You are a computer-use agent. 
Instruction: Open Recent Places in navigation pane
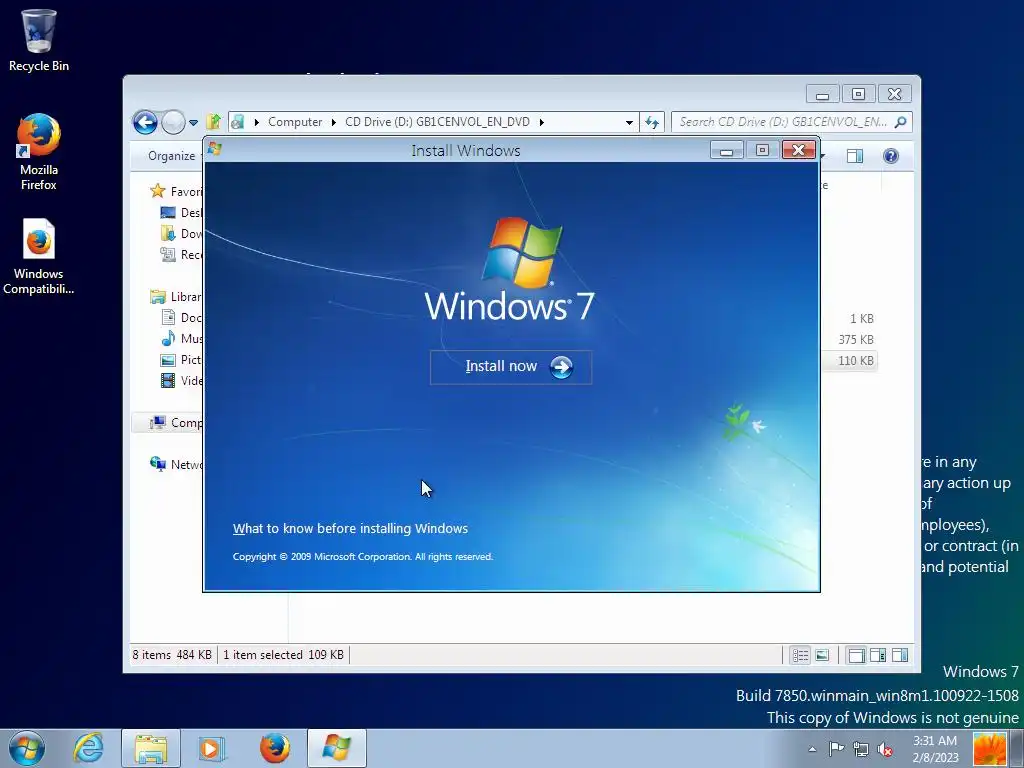pyautogui.click(x=182, y=254)
